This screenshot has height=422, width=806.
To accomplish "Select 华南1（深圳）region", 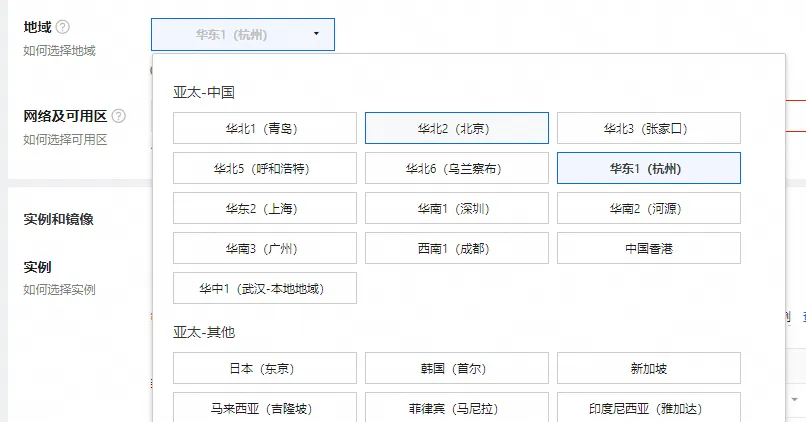I will [456, 208].
